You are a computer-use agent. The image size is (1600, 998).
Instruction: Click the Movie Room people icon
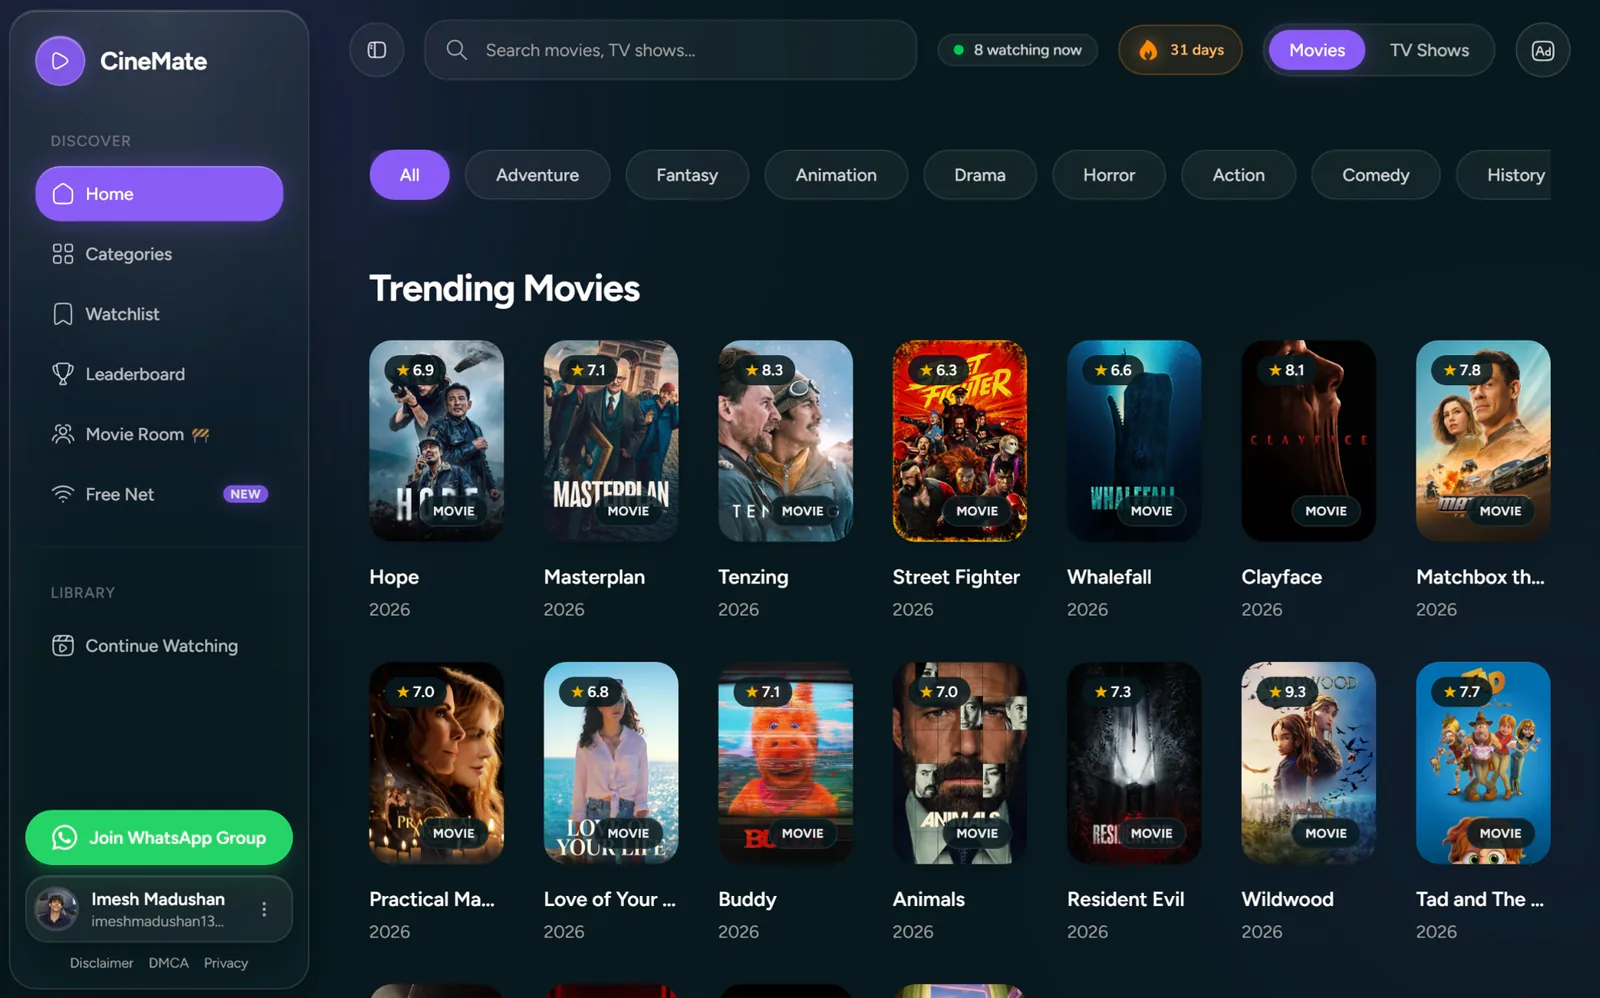(63, 434)
